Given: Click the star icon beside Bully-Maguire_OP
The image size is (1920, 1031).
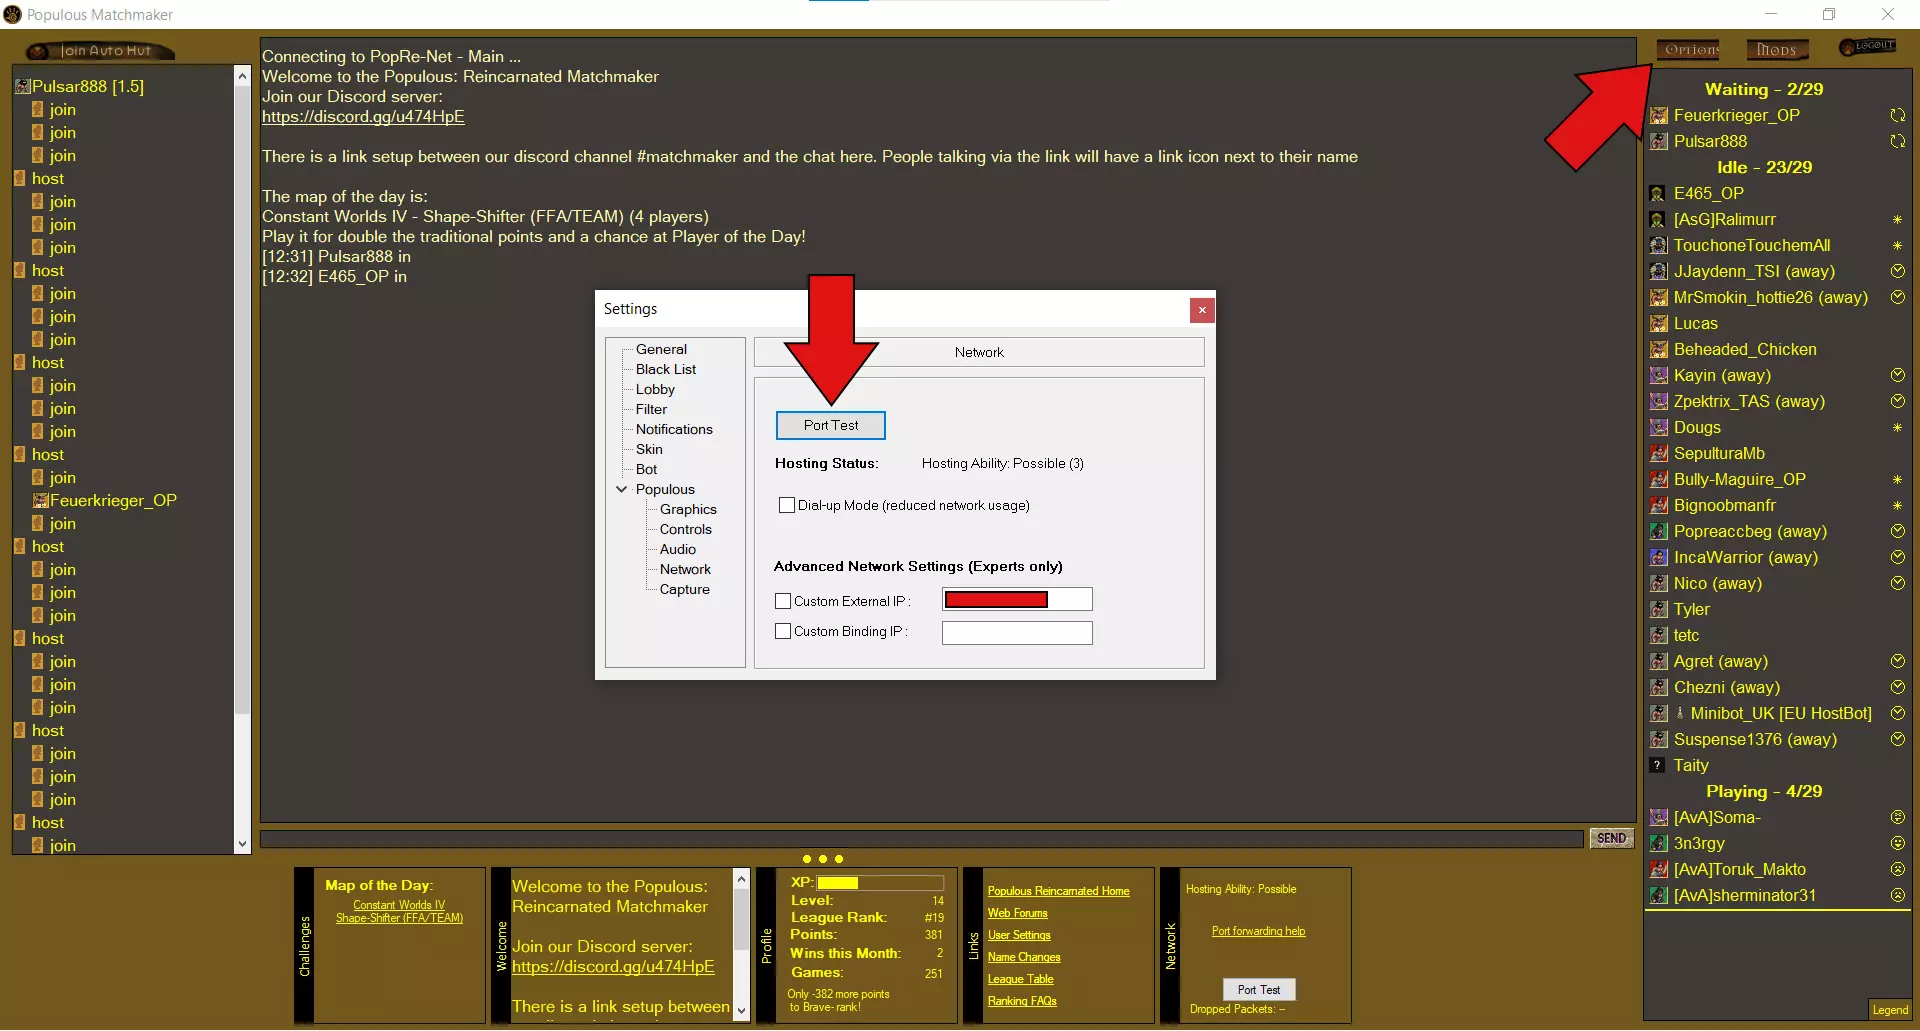Looking at the screenshot, I should pos(1897,480).
